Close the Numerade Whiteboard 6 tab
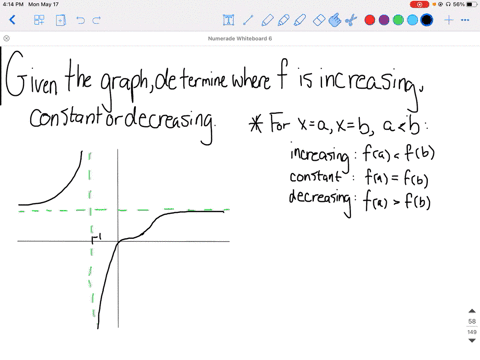Screen dimensions: 480x360 6,38
